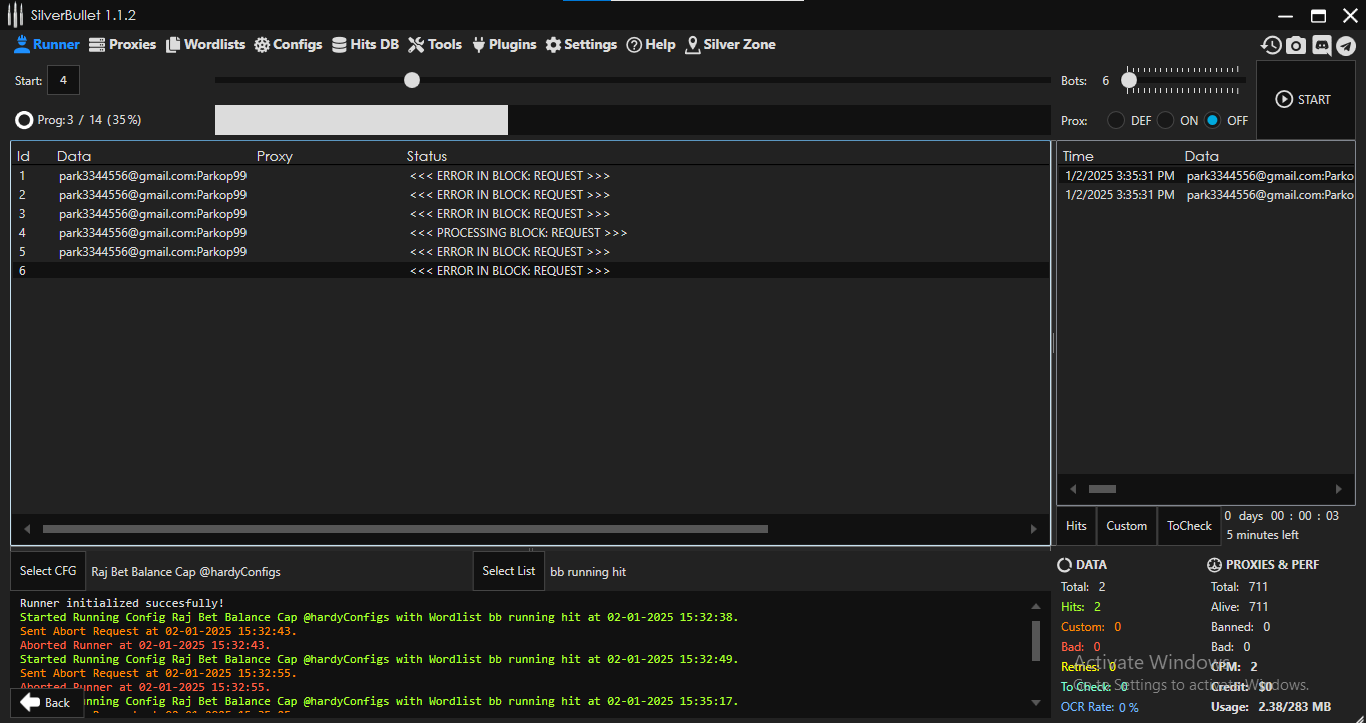Select bot row 2 in runner list
The image size is (1366, 723).
[x=530, y=195]
